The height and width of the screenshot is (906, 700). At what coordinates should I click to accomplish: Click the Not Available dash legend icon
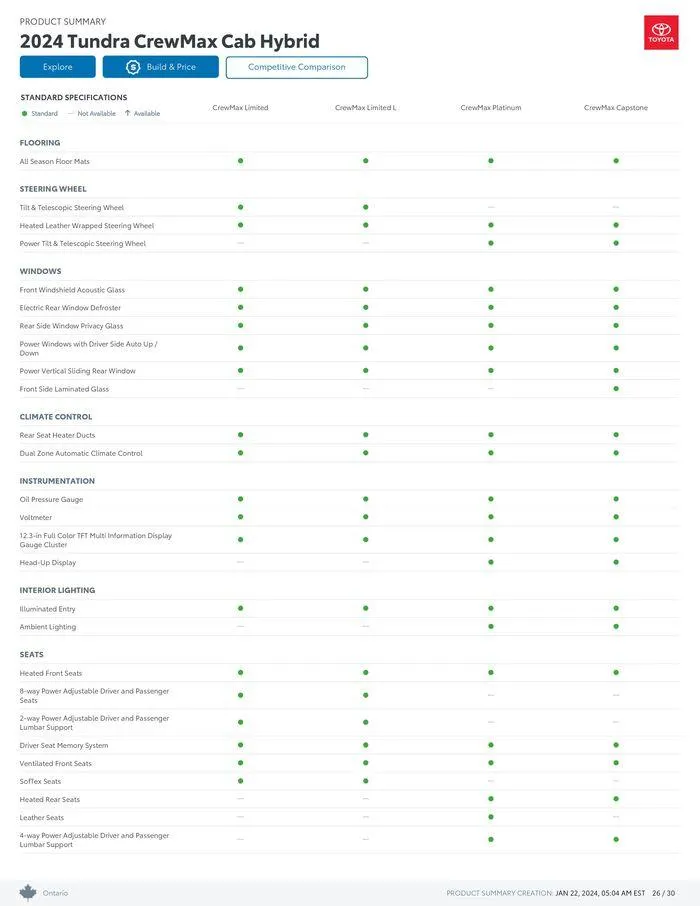[x=71, y=114]
